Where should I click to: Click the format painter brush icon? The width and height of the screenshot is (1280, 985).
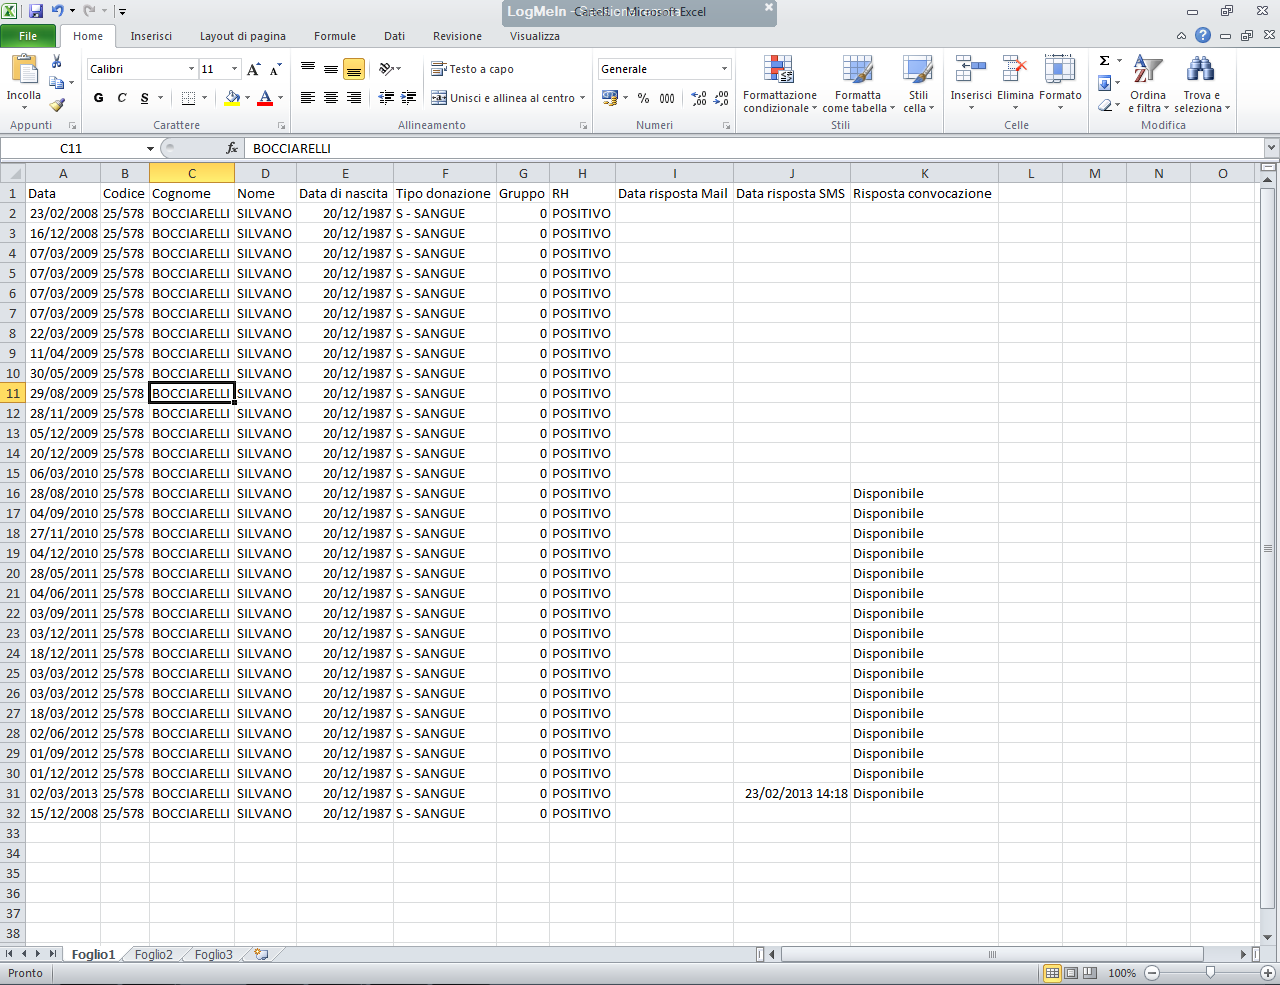pos(57,104)
